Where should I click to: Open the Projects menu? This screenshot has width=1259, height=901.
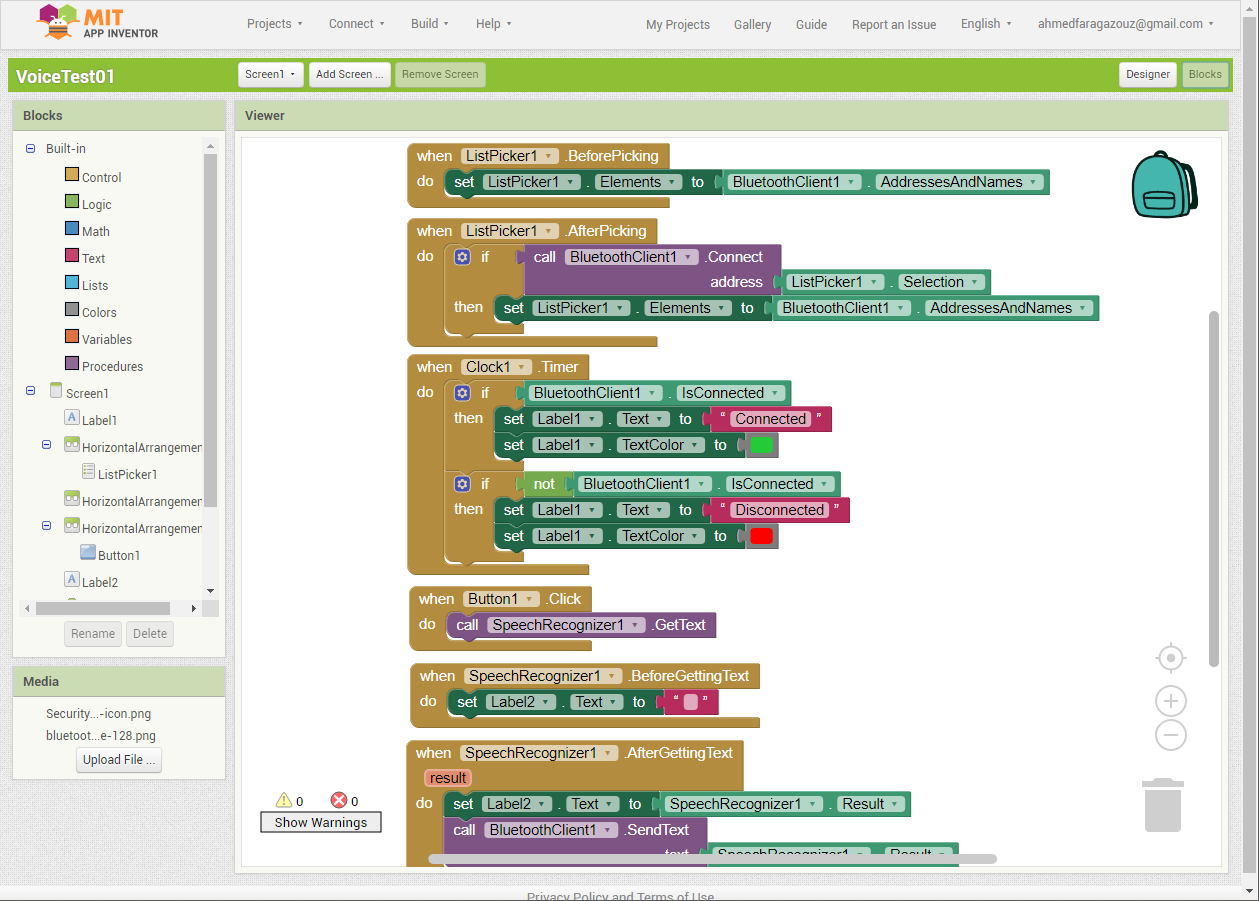pyautogui.click(x=275, y=24)
